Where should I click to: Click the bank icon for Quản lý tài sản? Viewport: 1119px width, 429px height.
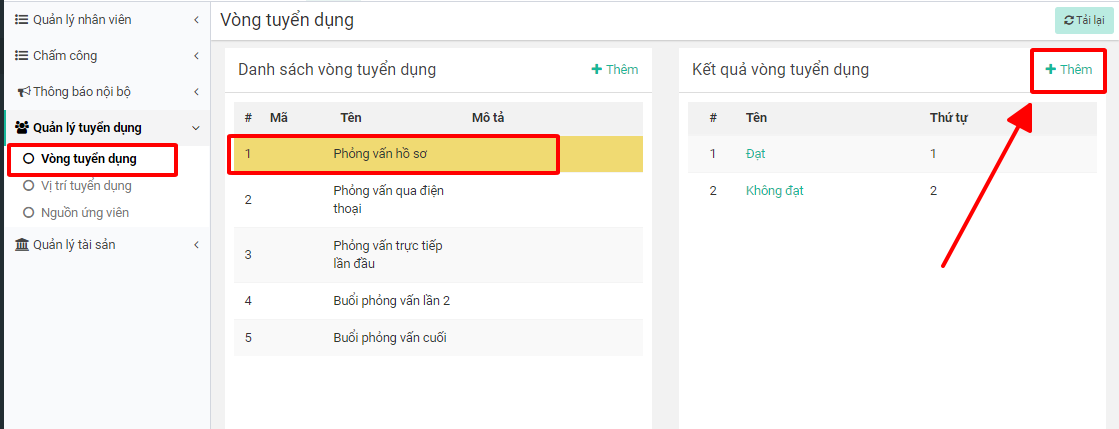(22, 245)
